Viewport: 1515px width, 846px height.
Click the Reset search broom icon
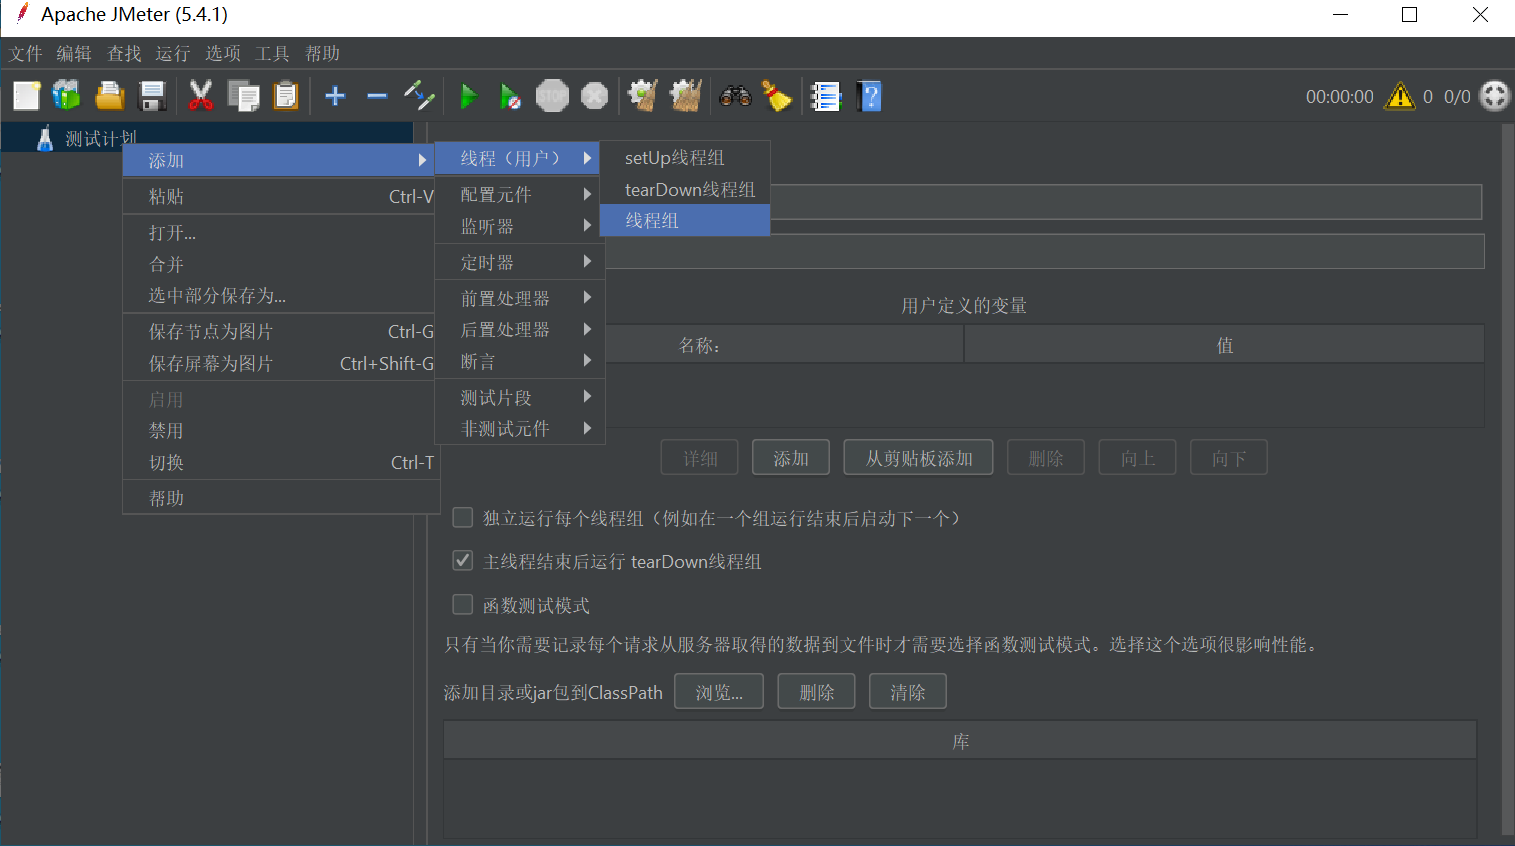[777, 96]
